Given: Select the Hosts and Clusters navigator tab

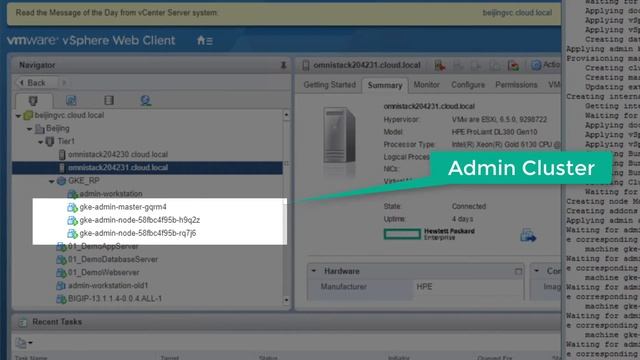Looking at the screenshot, I should pyautogui.click(x=33, y=100).
